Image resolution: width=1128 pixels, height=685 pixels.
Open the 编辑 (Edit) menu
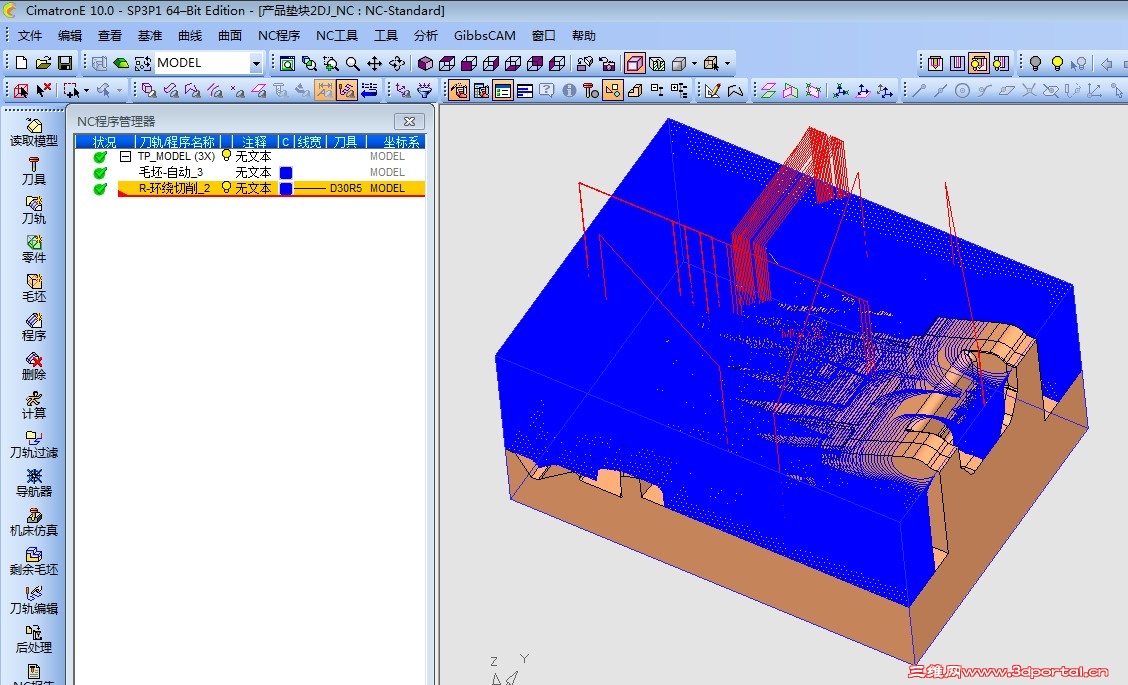pyautogui.click(x=70, y=35)
